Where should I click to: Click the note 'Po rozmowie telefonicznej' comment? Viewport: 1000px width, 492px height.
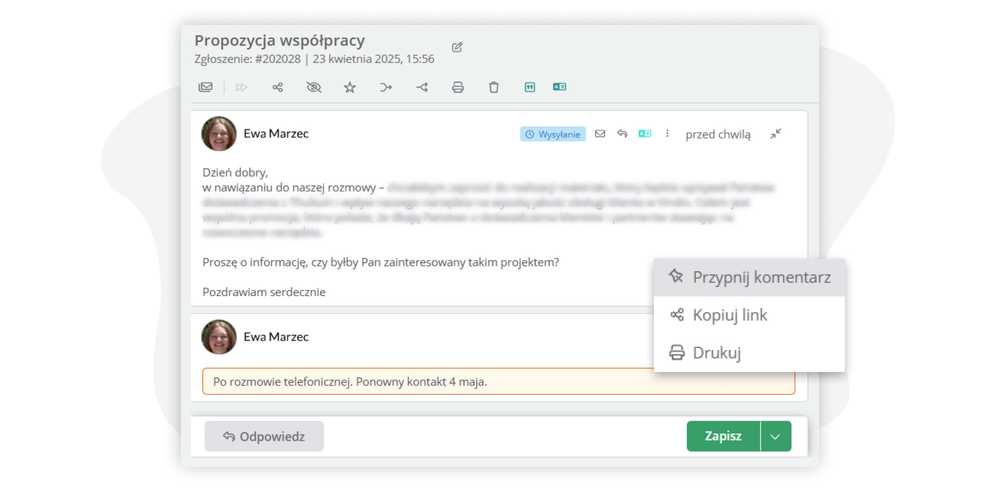point(499,382)
